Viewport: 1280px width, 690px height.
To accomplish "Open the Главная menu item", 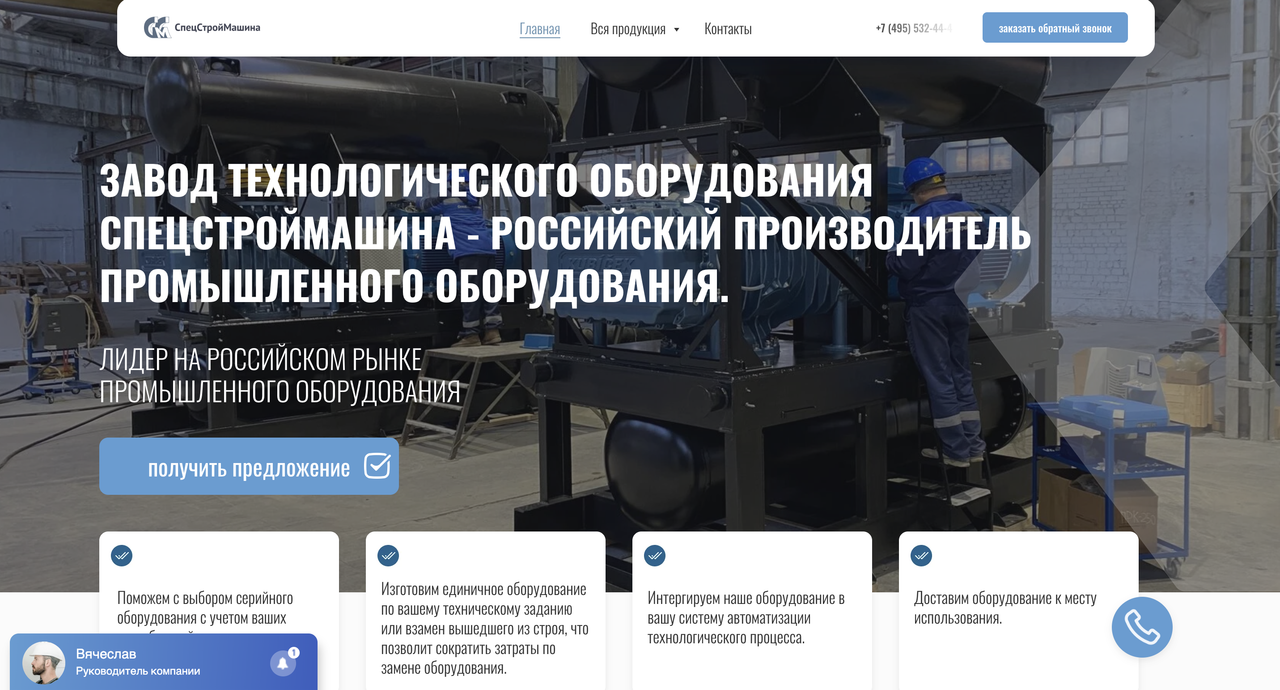I will tap(540, 29).
